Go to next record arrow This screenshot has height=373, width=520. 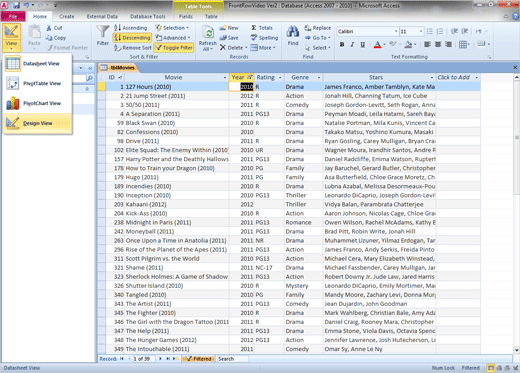pos(160,359)
